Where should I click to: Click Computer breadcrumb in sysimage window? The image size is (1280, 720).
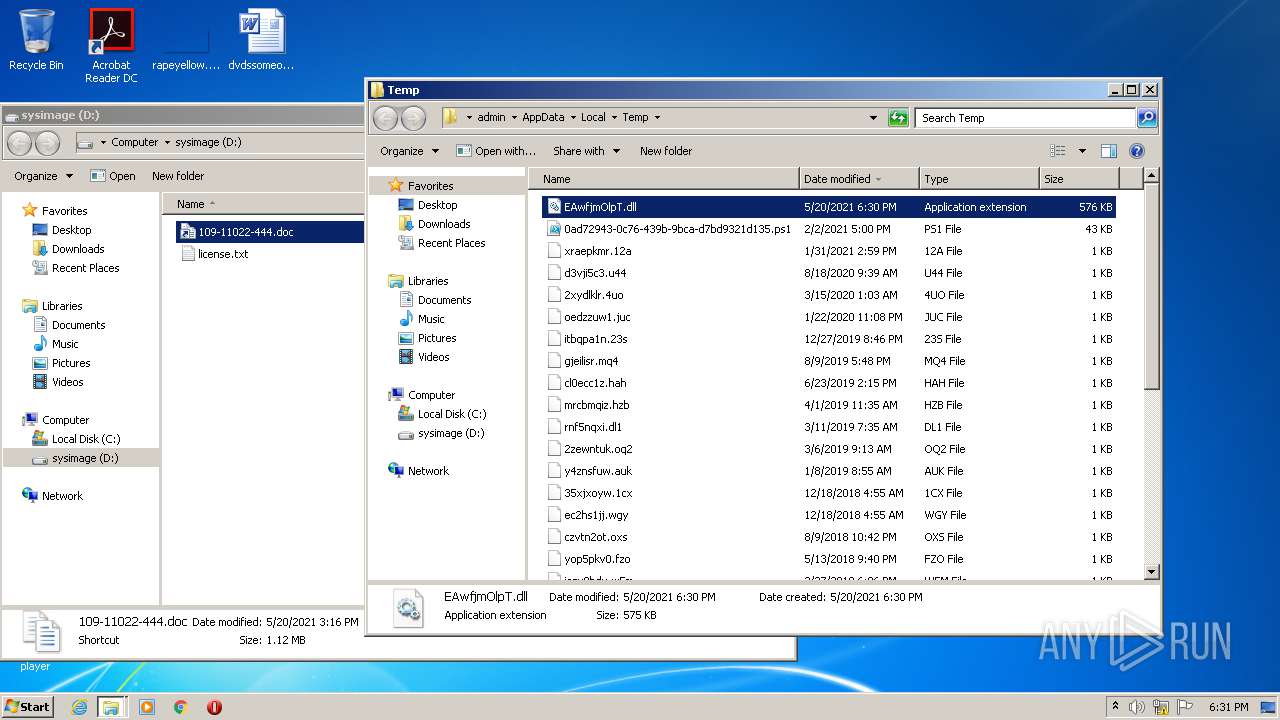click(x=135, y=143)
